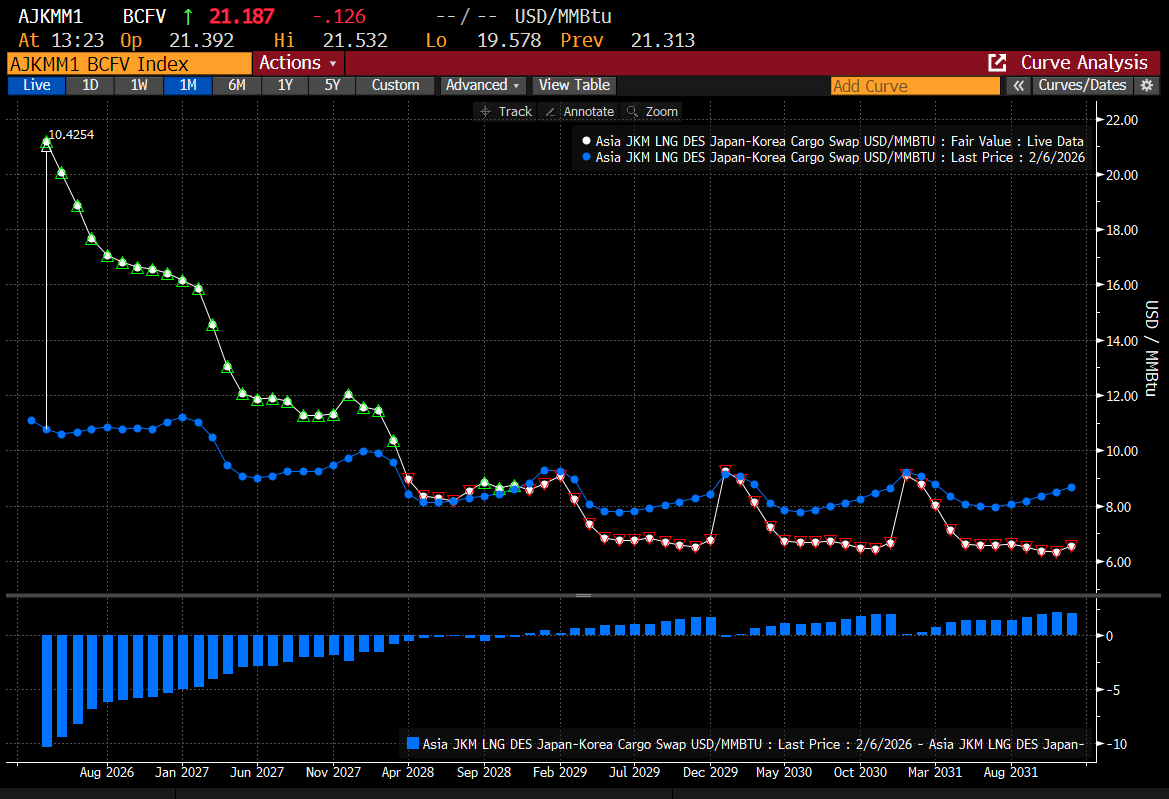
Task: Click the AJKMM1 BCFV Index ticker field
Action: (x=130, y=63)
